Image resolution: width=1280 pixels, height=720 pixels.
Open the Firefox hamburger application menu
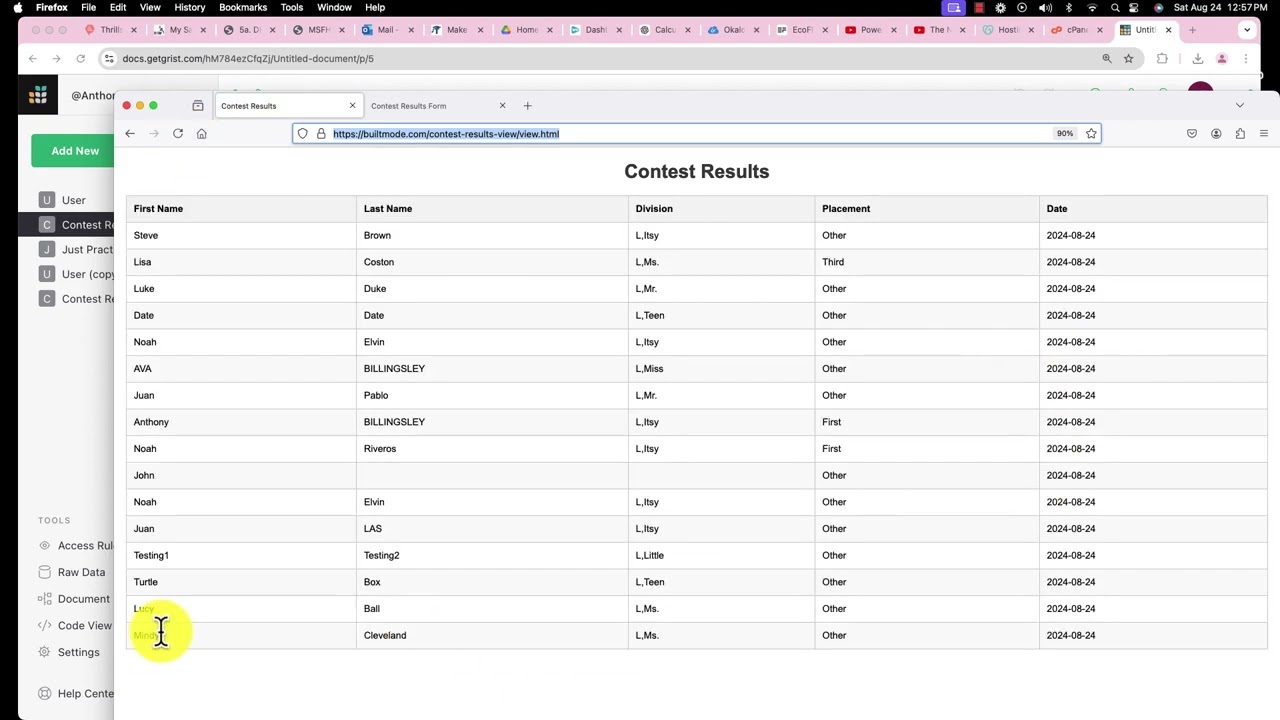[x=1264, y=133]
